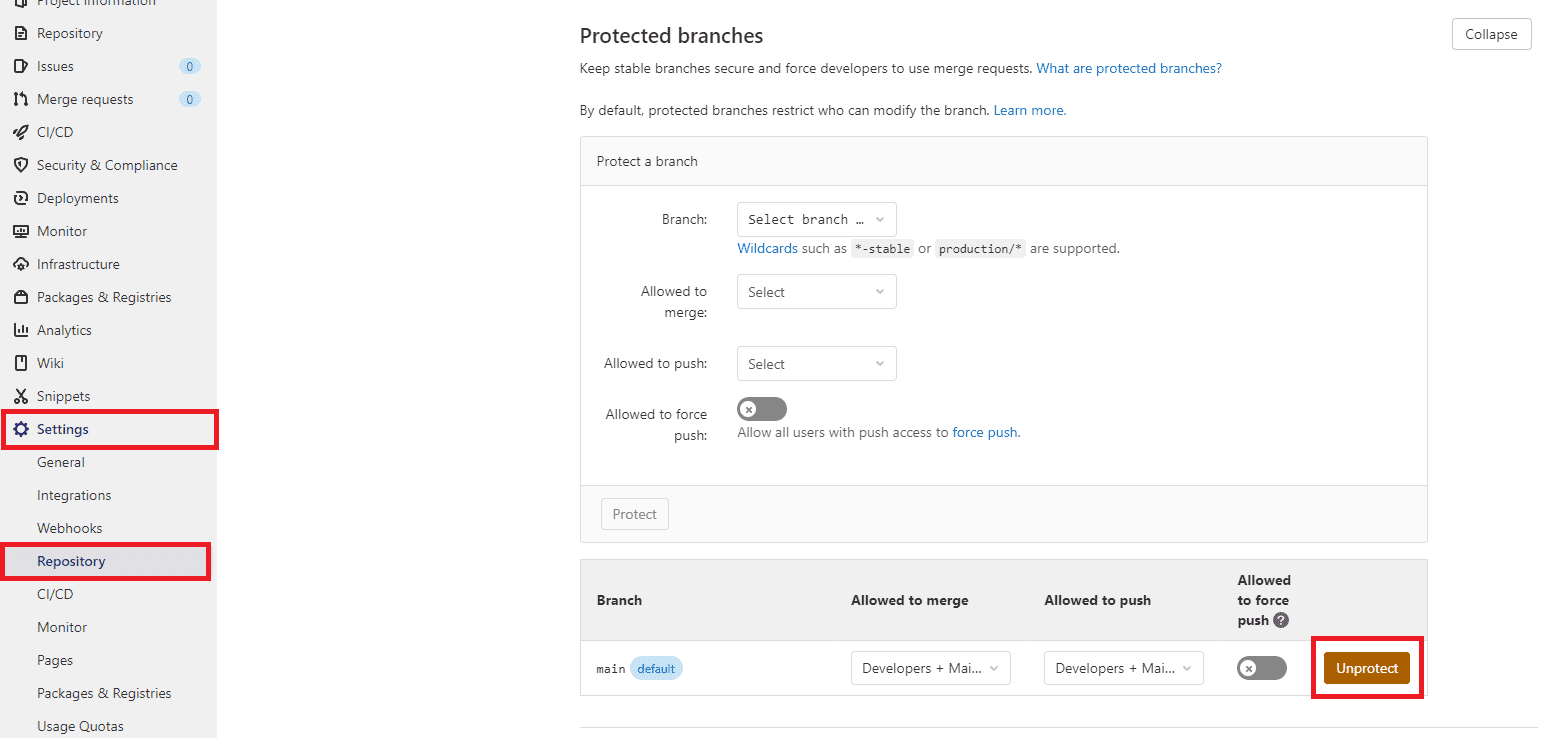Click the Monitor screen icon
Image resolution: width=1551 pixels, height=738 pixels.
point(20,231)
